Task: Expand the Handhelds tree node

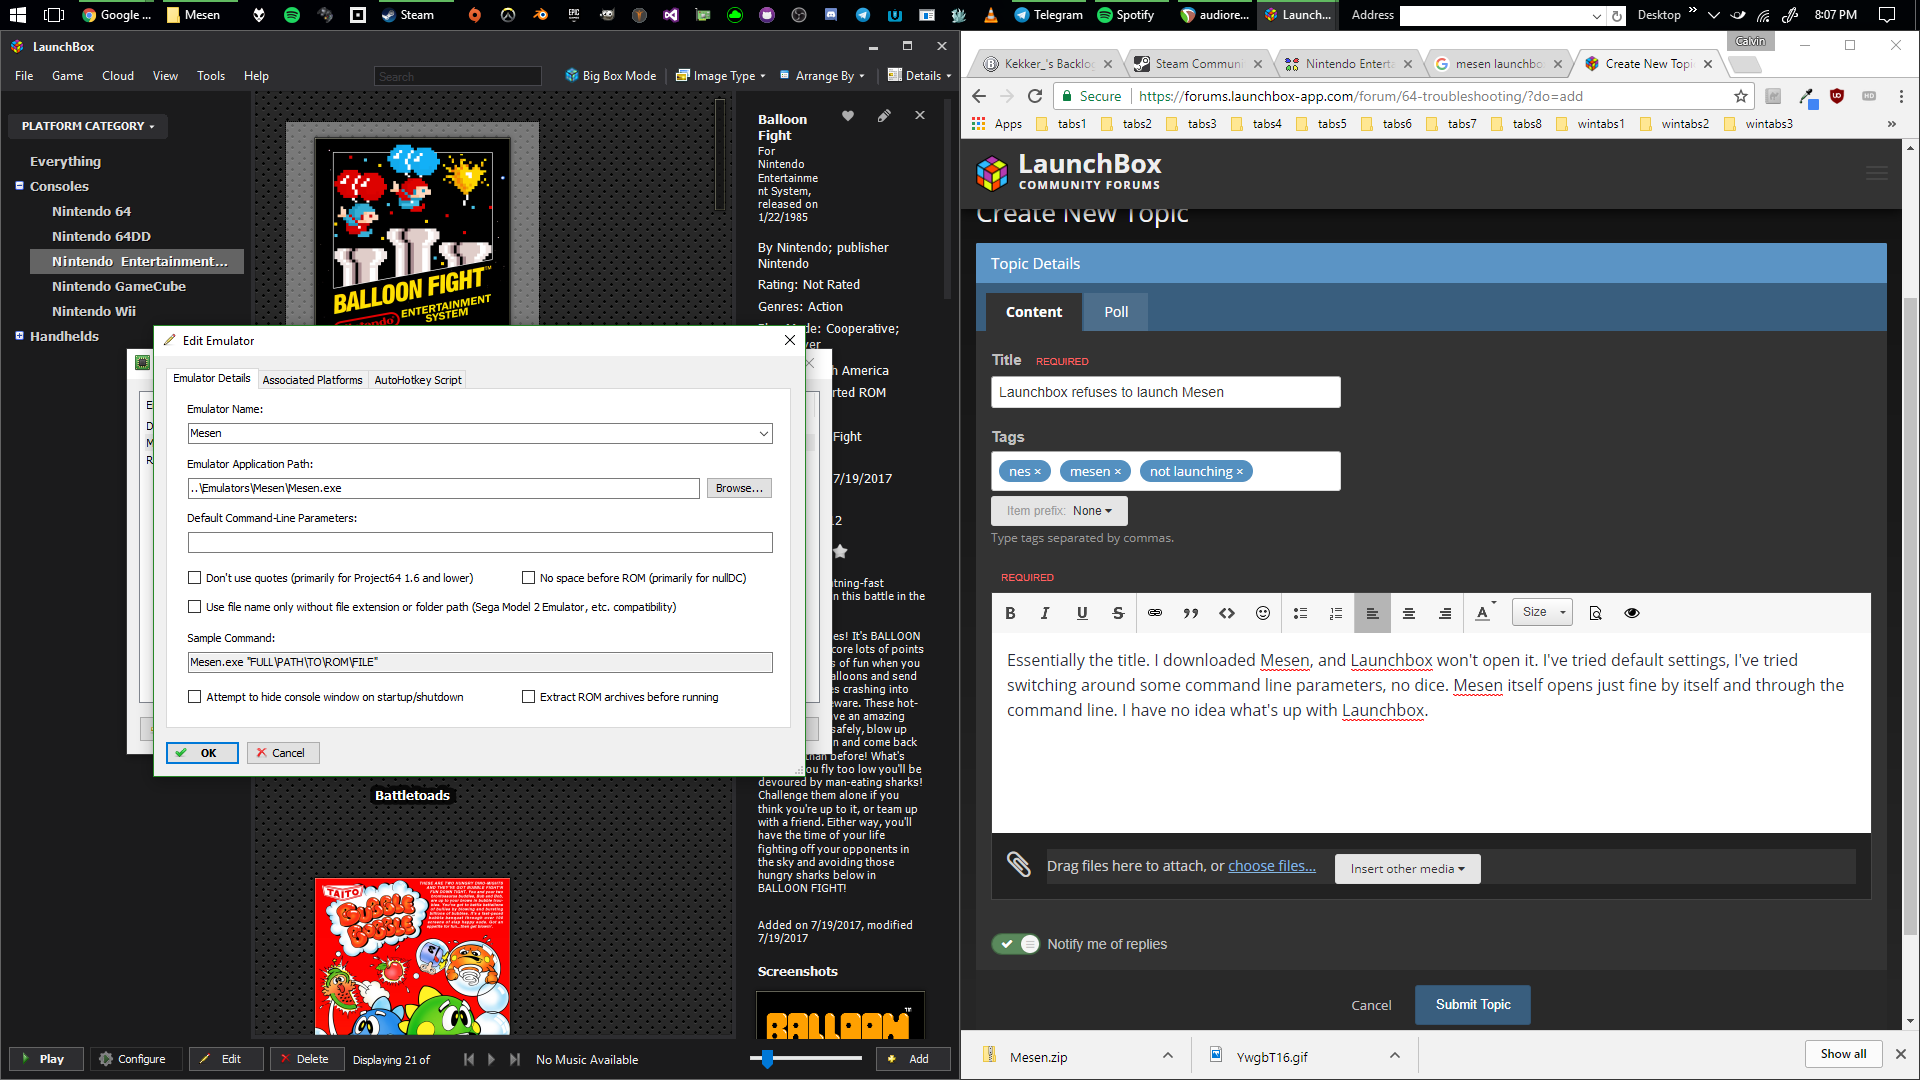Action: coord(19,336)
